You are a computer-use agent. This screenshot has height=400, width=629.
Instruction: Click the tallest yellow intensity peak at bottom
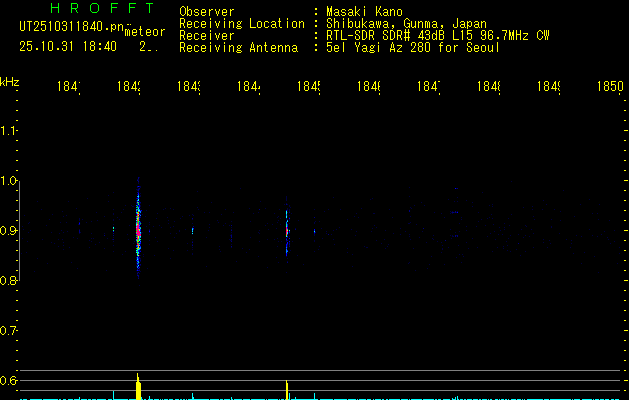pos(138,387)
